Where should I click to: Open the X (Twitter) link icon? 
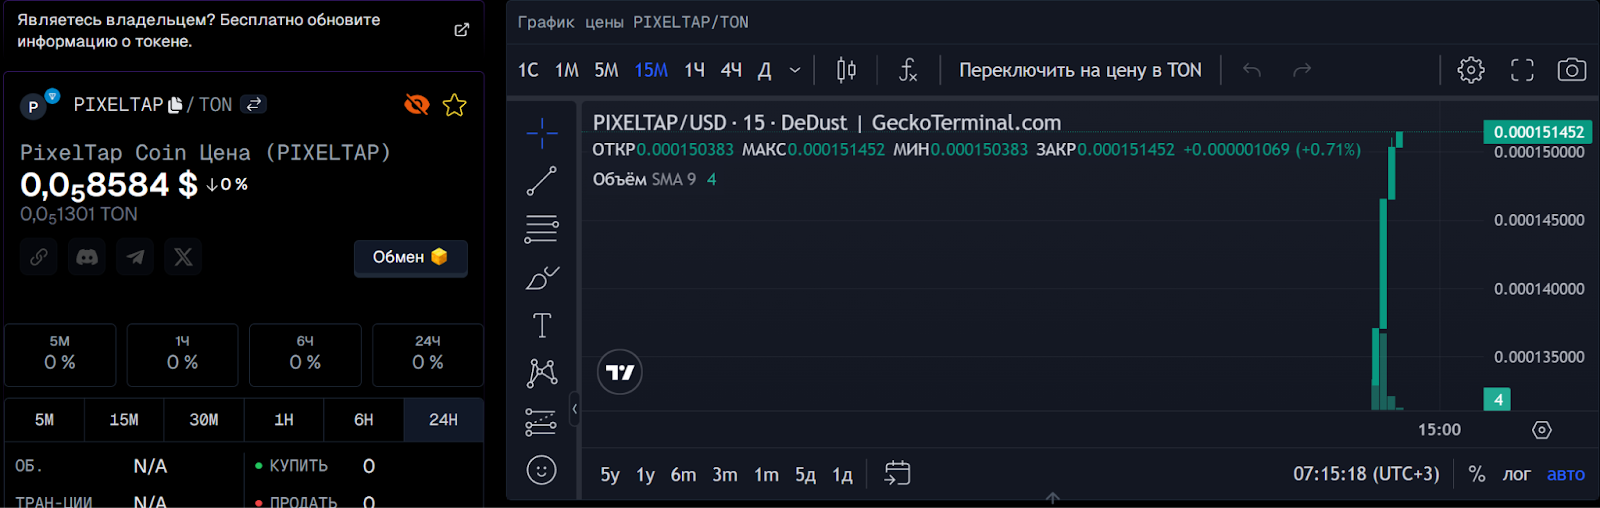[x=183, y=257]
